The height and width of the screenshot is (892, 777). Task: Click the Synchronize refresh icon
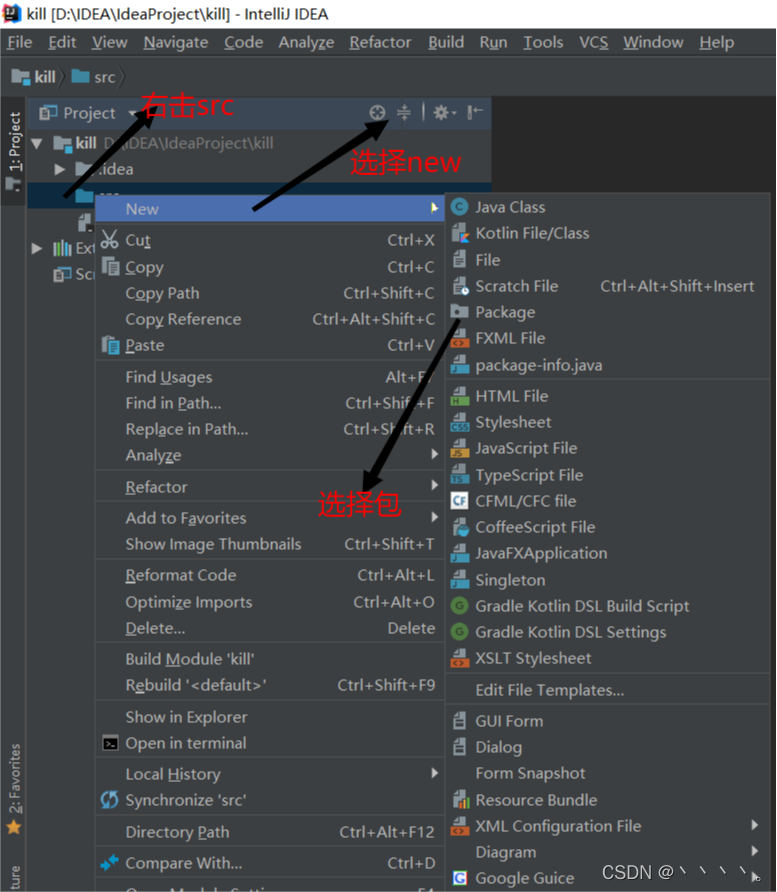pos(109,800)
